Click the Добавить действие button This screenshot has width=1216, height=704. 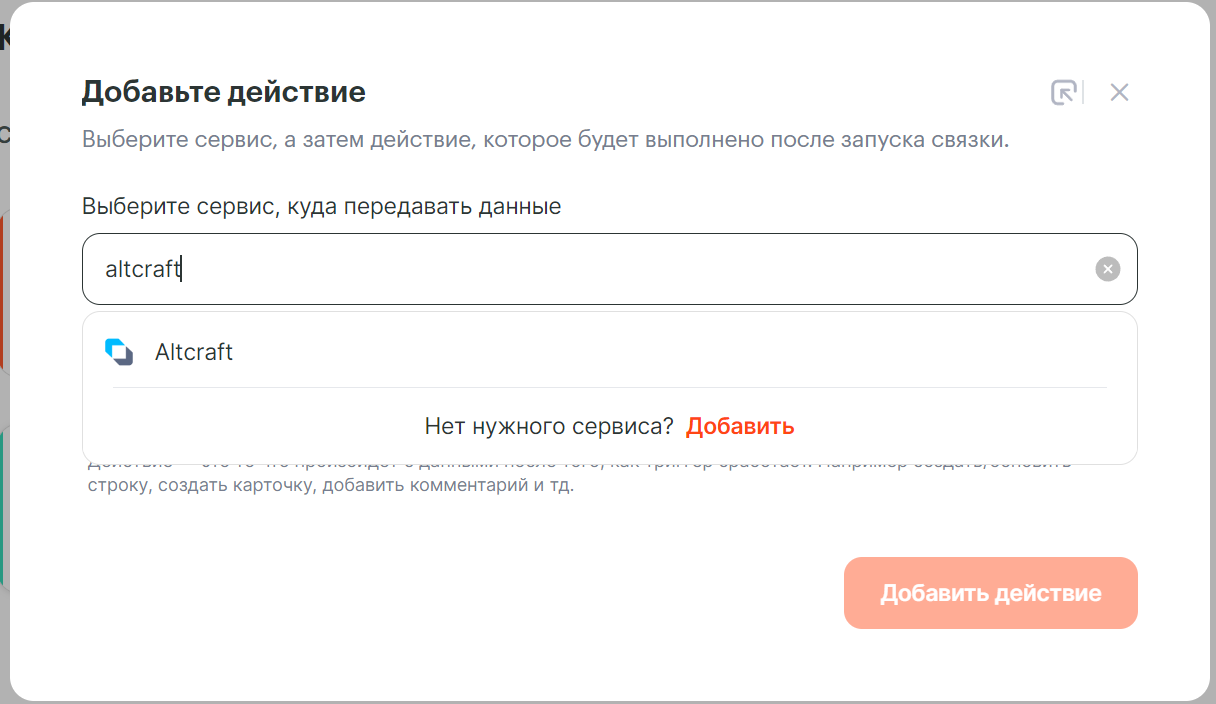pos(991,593)
